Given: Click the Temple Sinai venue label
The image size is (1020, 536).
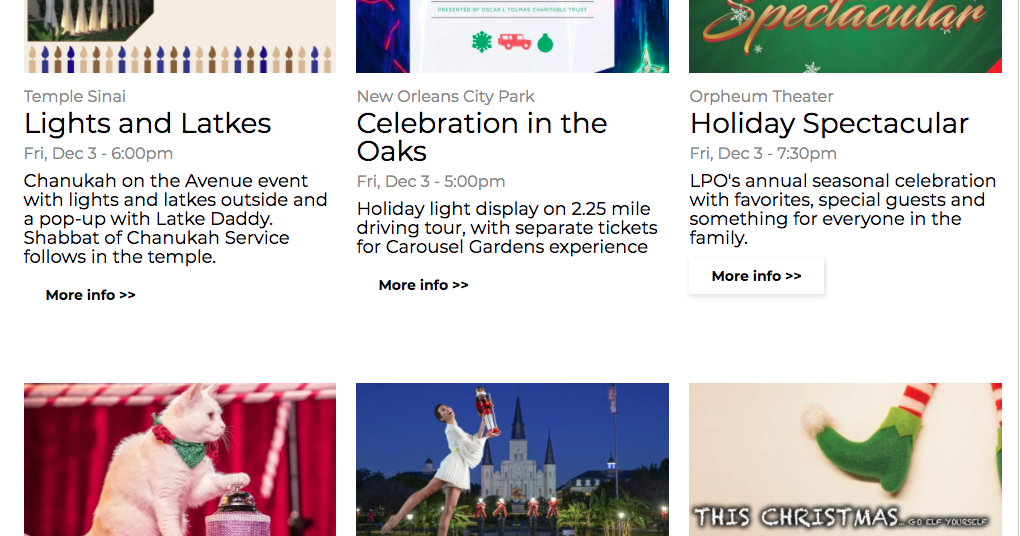Looking at the screenshot, I should [x=75, y=97].
